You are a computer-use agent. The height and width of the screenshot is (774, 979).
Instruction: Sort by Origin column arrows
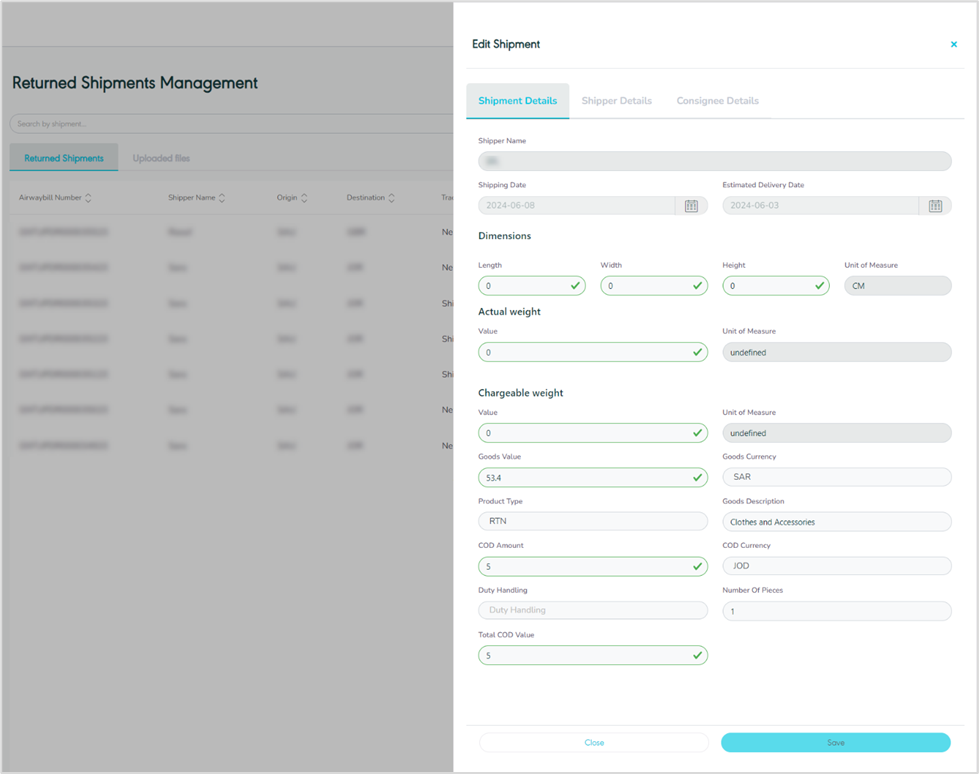[304, 198]
